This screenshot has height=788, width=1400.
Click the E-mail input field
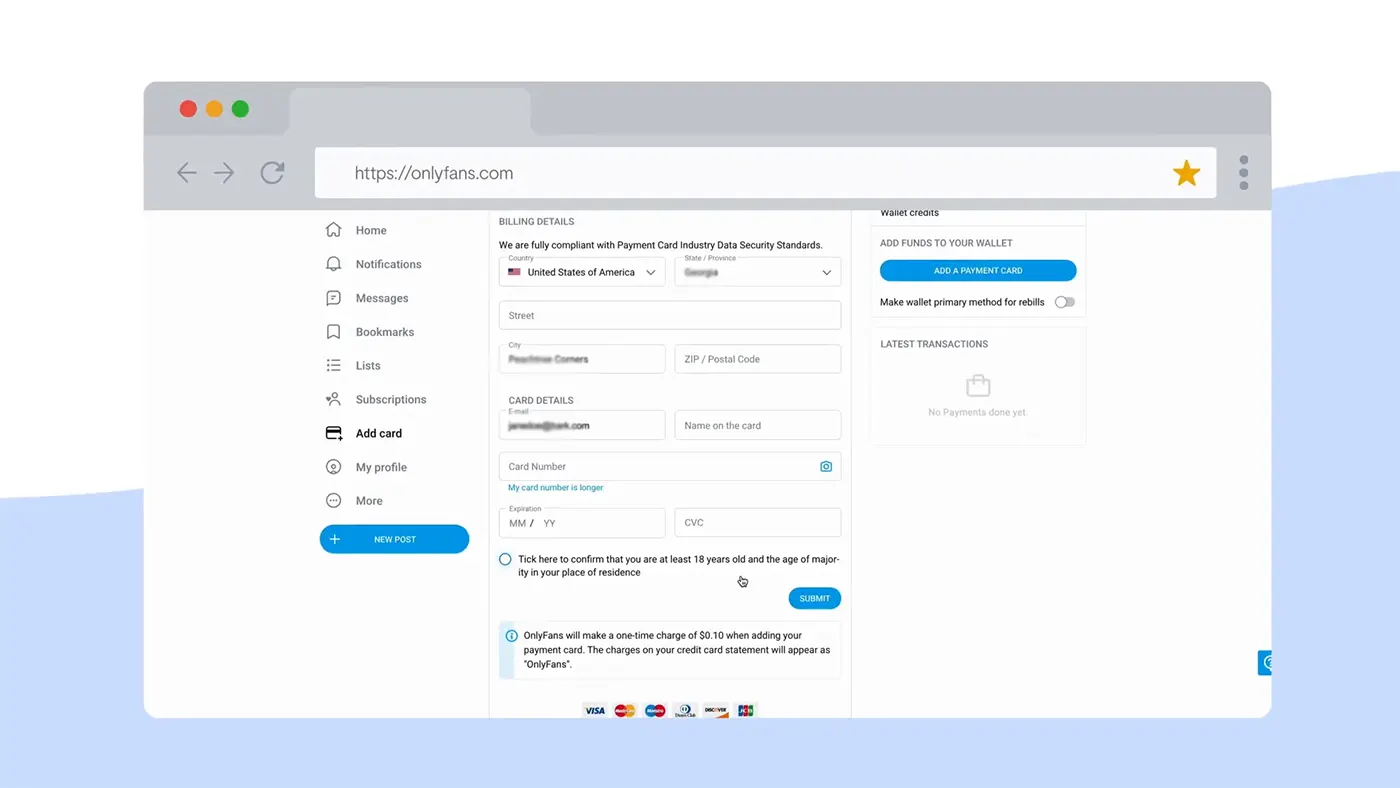(x=582, y=425)
